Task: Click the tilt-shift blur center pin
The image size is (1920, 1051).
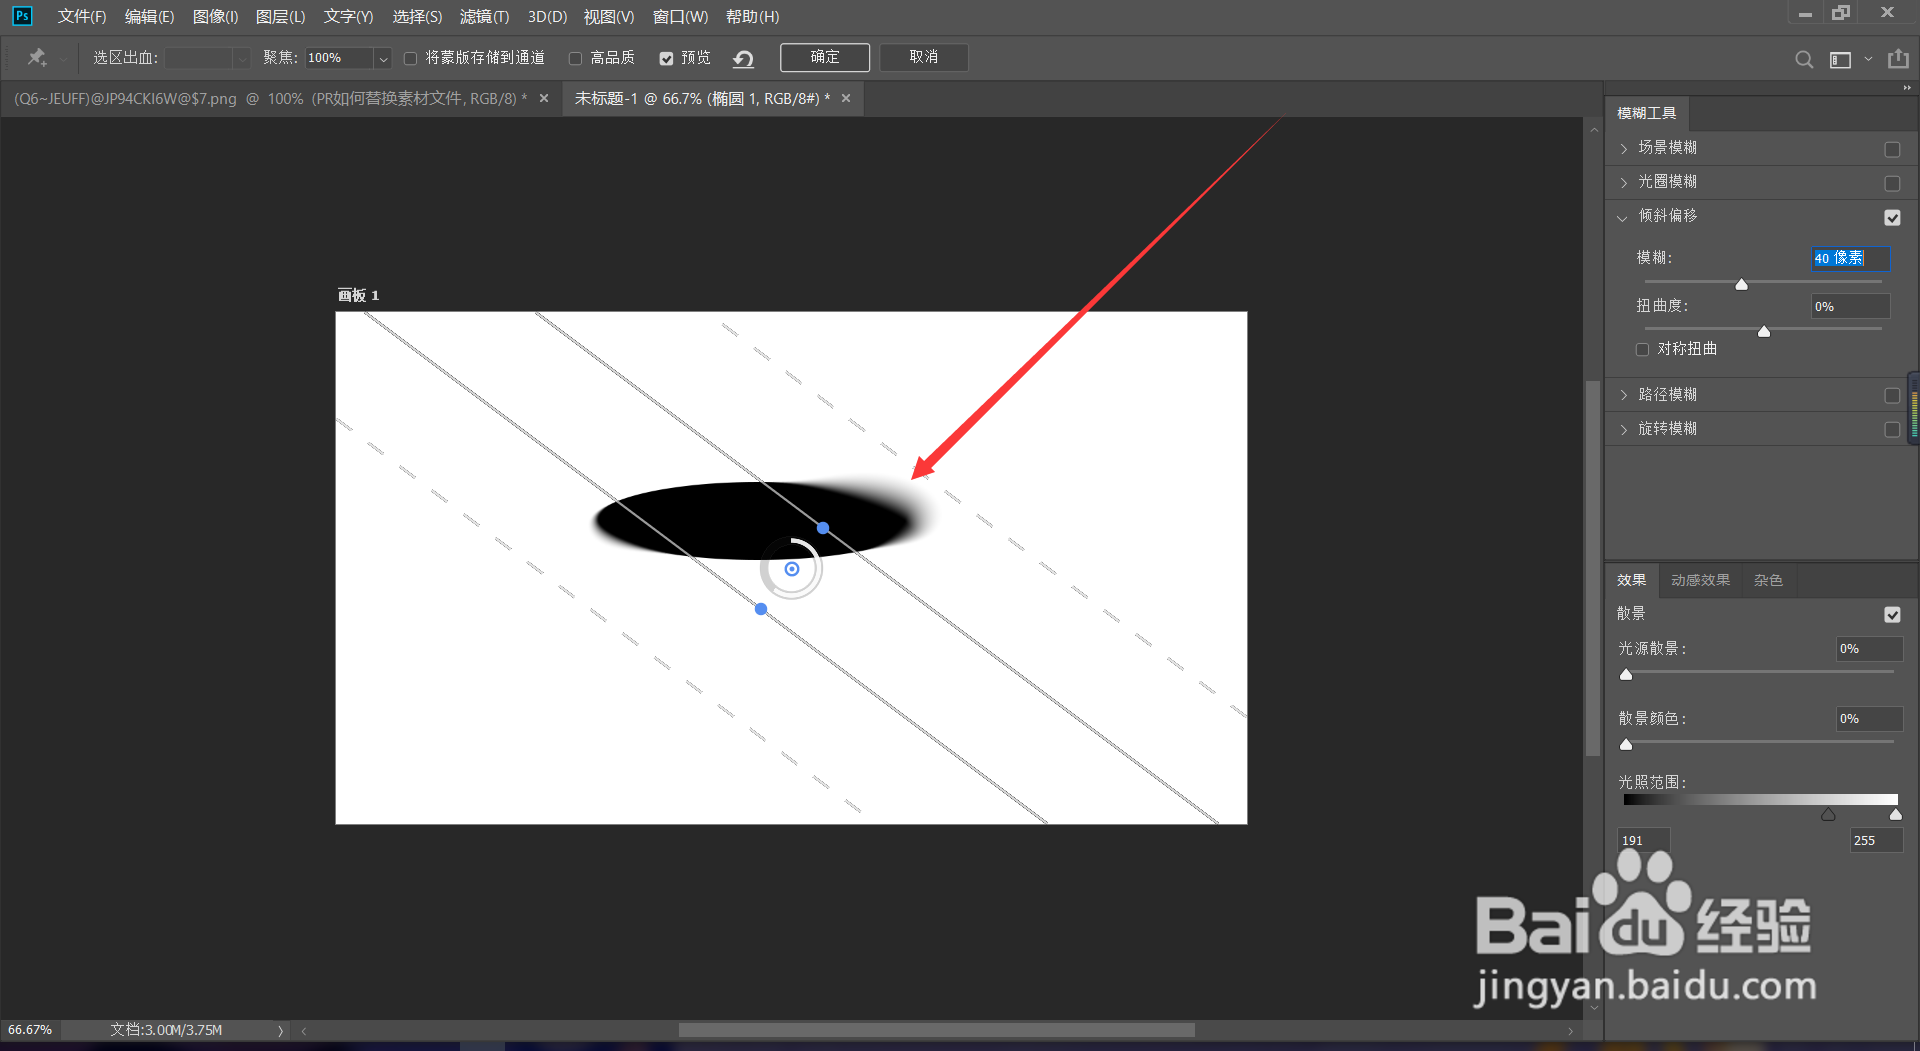Action: click(792, 569)
